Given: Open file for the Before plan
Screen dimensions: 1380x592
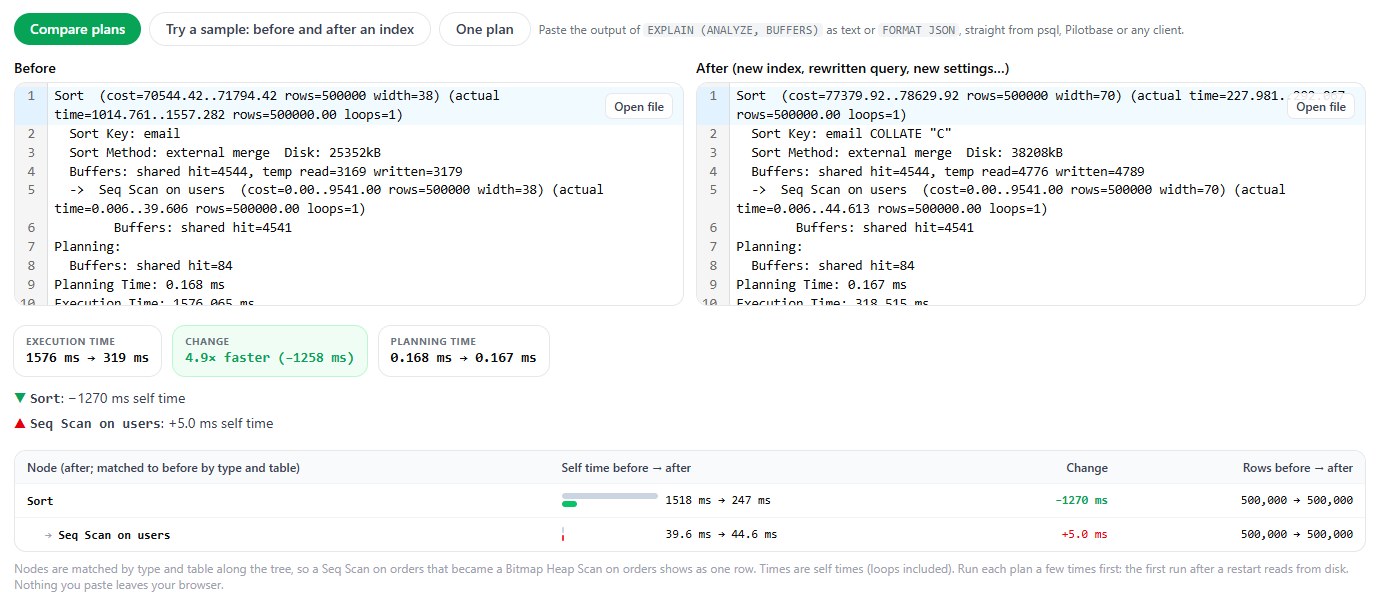Looking at the screenshot, I should (x=639, y=107).
